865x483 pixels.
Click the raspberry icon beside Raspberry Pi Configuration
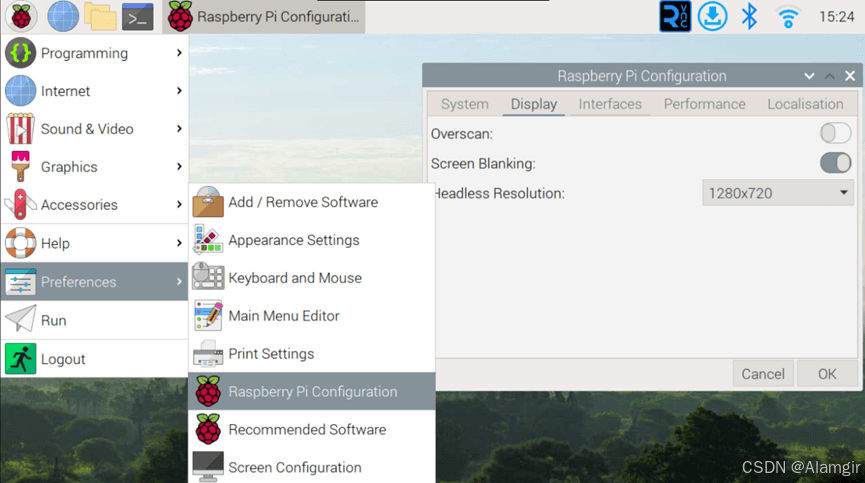coord(208,391)
